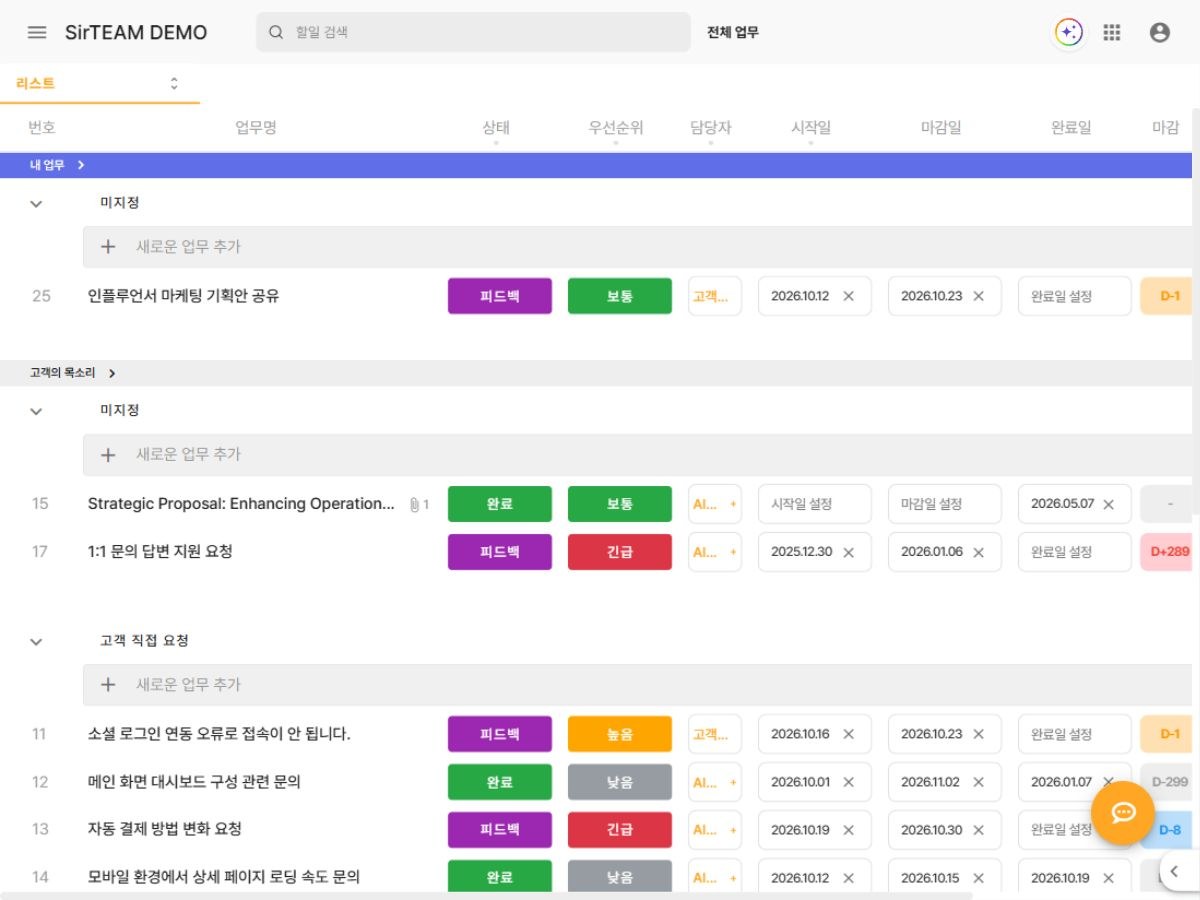Viewport: 1200px width, 900px height.
Task: Open the colorful AI assistant icon
Action: pos(1068,32)
